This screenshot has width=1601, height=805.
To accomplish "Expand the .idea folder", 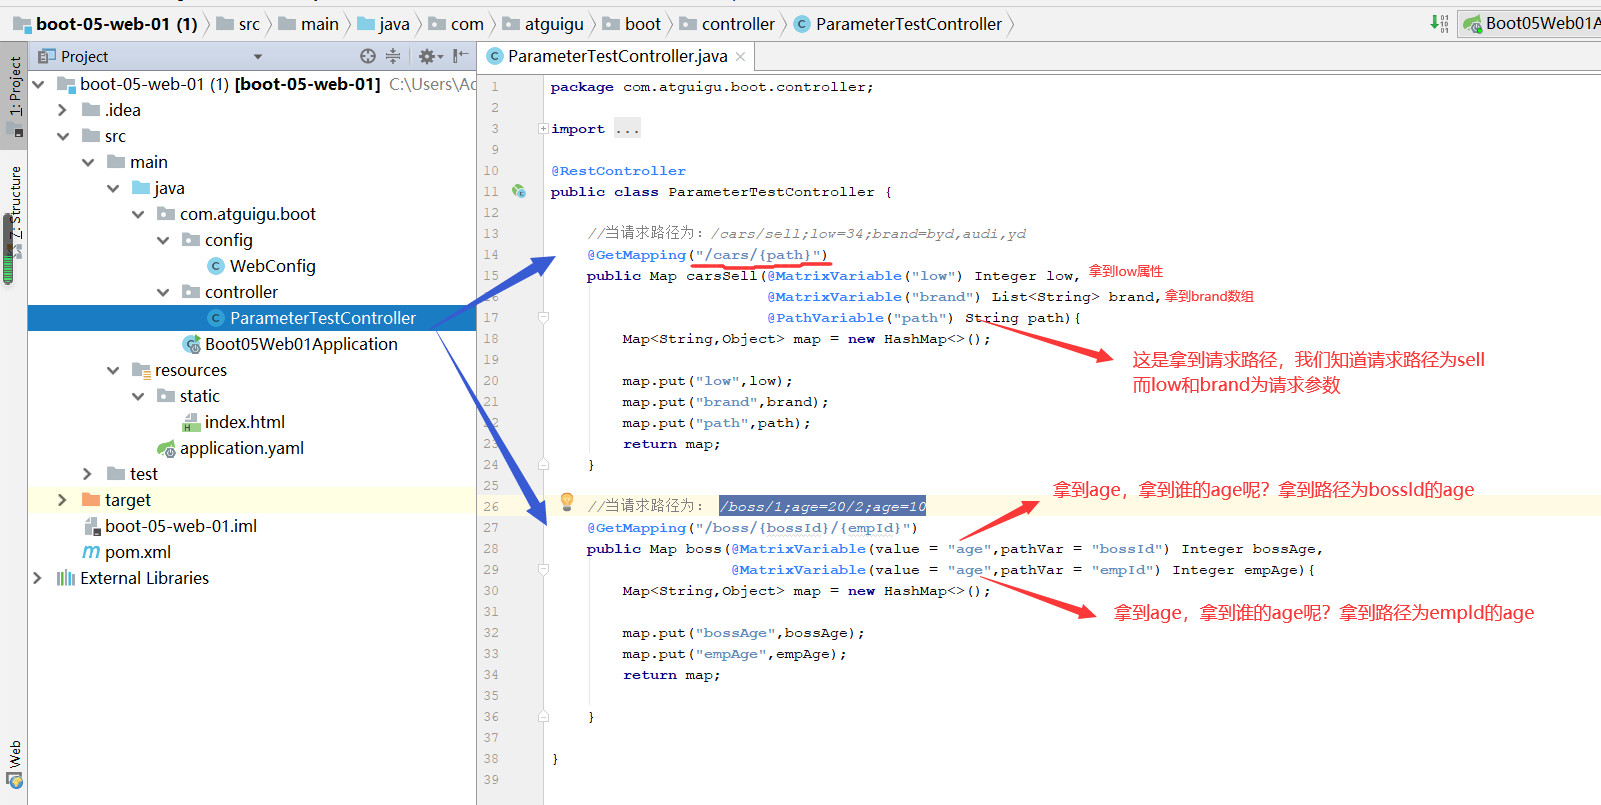I will tap(63, 110).
